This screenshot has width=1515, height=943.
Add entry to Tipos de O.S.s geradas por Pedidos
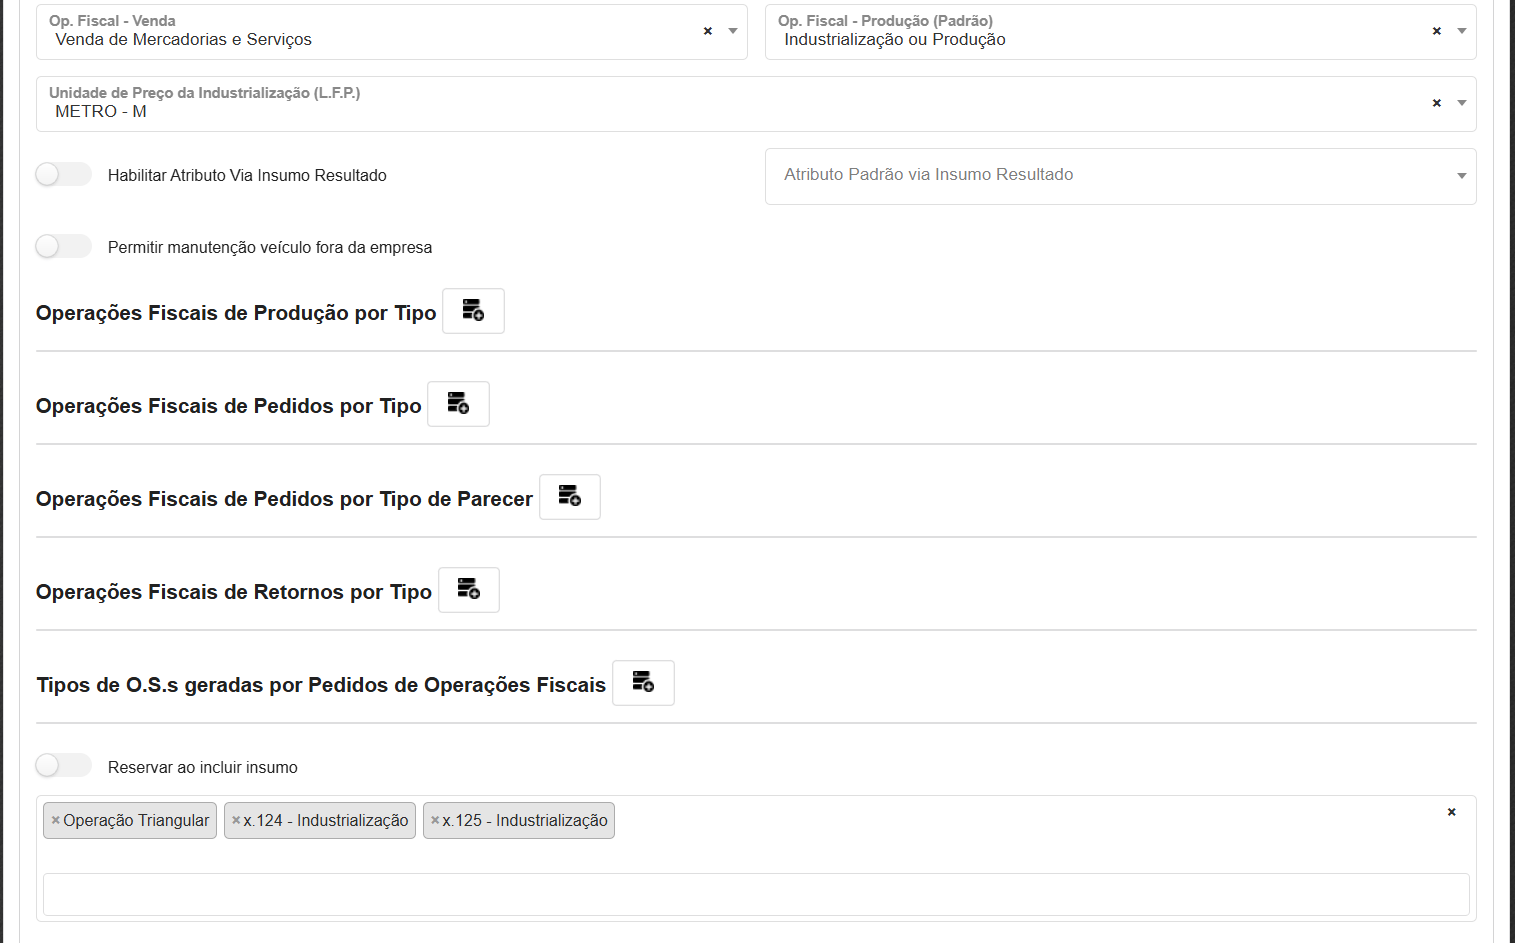643,683
